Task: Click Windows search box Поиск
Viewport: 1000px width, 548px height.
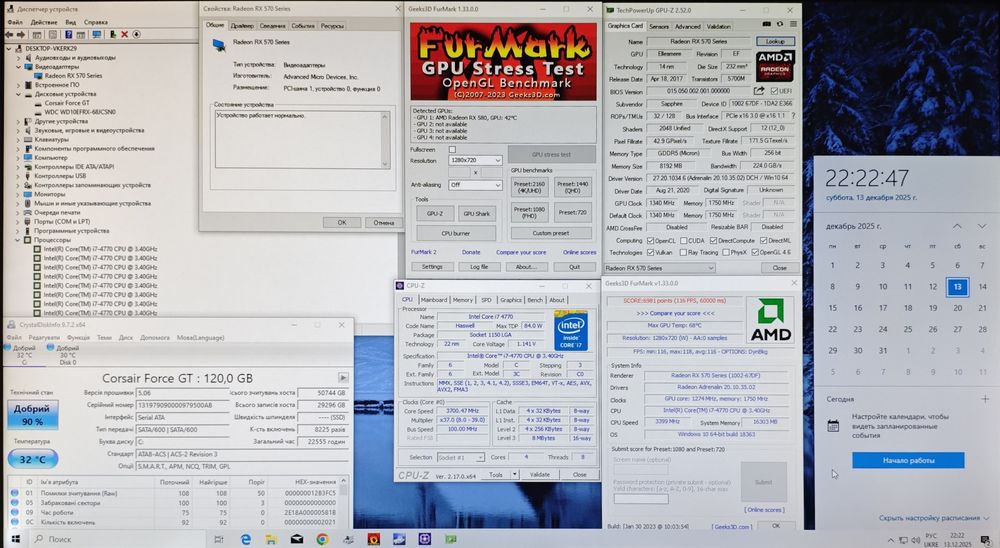Action: tap(118, 539)
